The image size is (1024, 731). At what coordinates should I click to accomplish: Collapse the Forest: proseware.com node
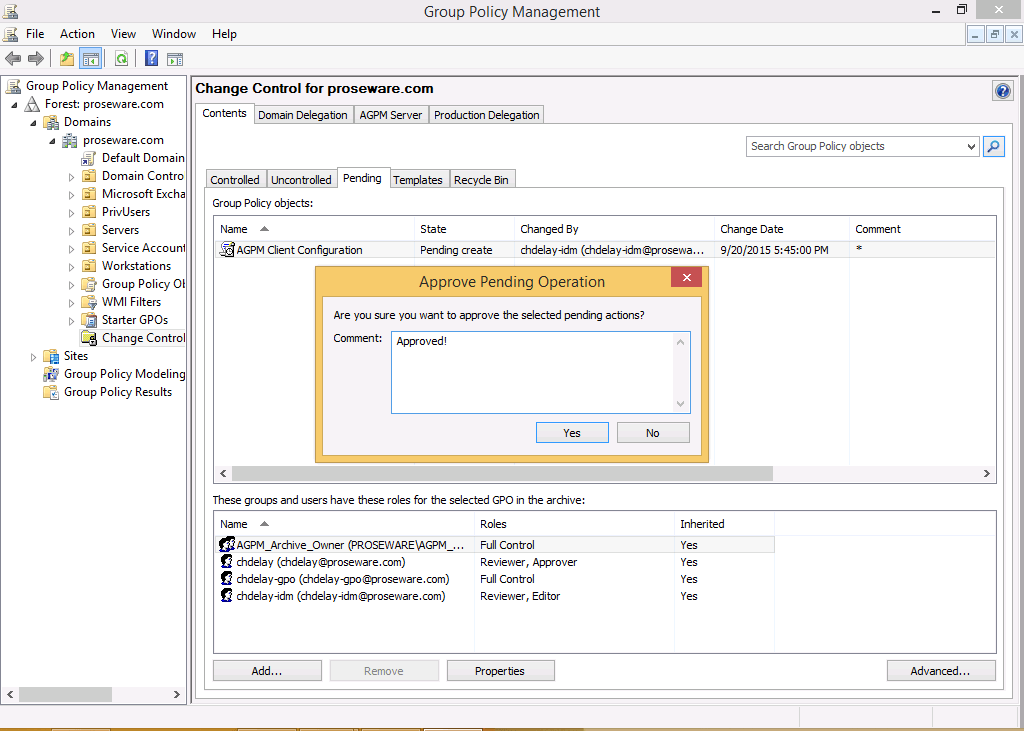point(15,105)
